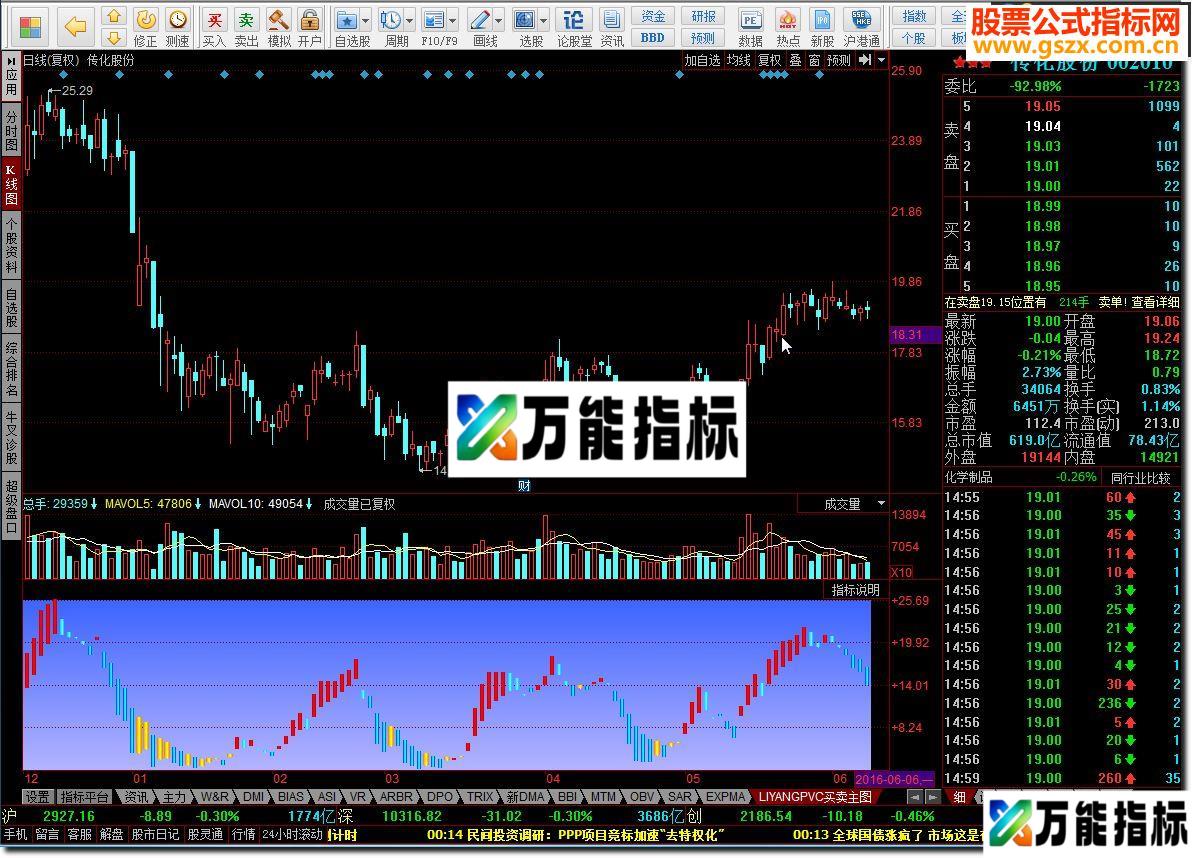
Task: Click the 加自选 button
Action: click(x=702, y=60)
